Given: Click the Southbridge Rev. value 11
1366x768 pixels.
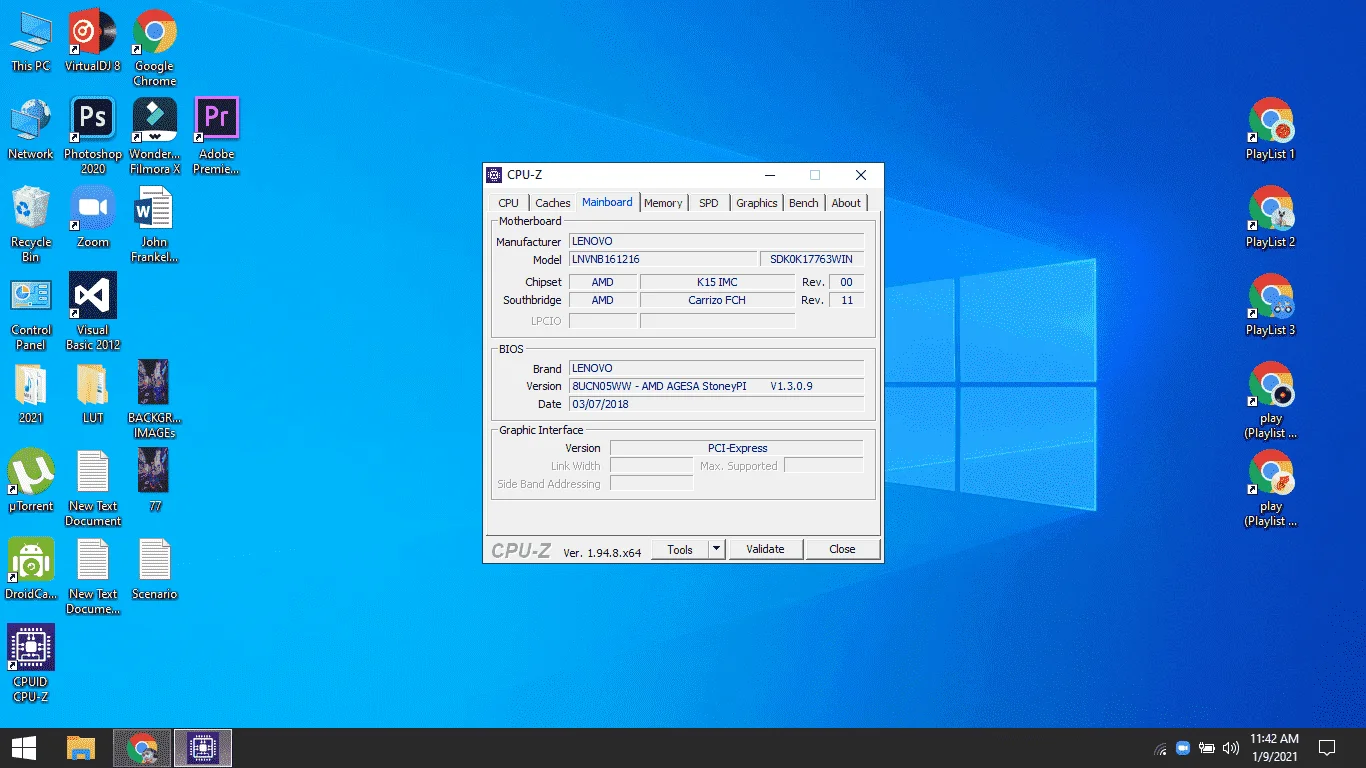Looking at the screenshot, I should coord(847,300).
